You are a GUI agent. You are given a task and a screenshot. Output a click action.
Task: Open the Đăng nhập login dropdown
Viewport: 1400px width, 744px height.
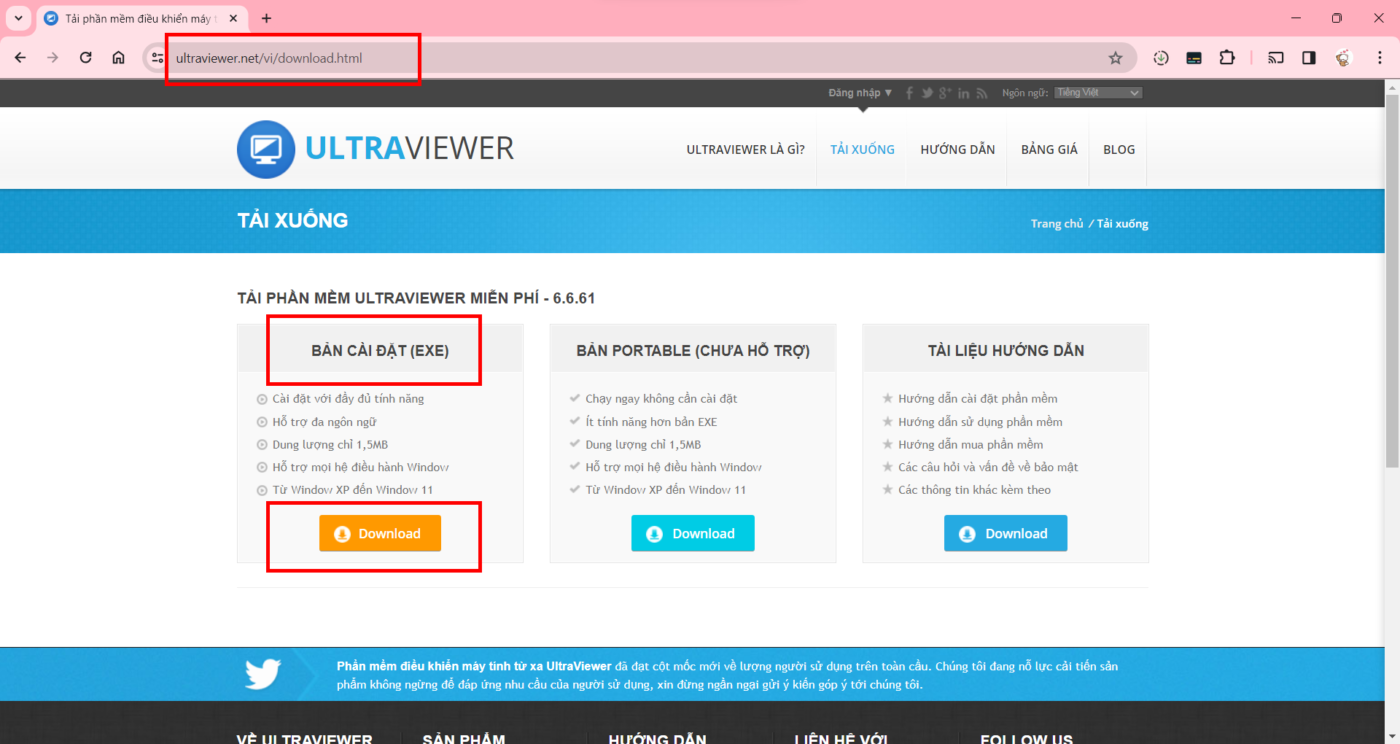click(860, 93)
